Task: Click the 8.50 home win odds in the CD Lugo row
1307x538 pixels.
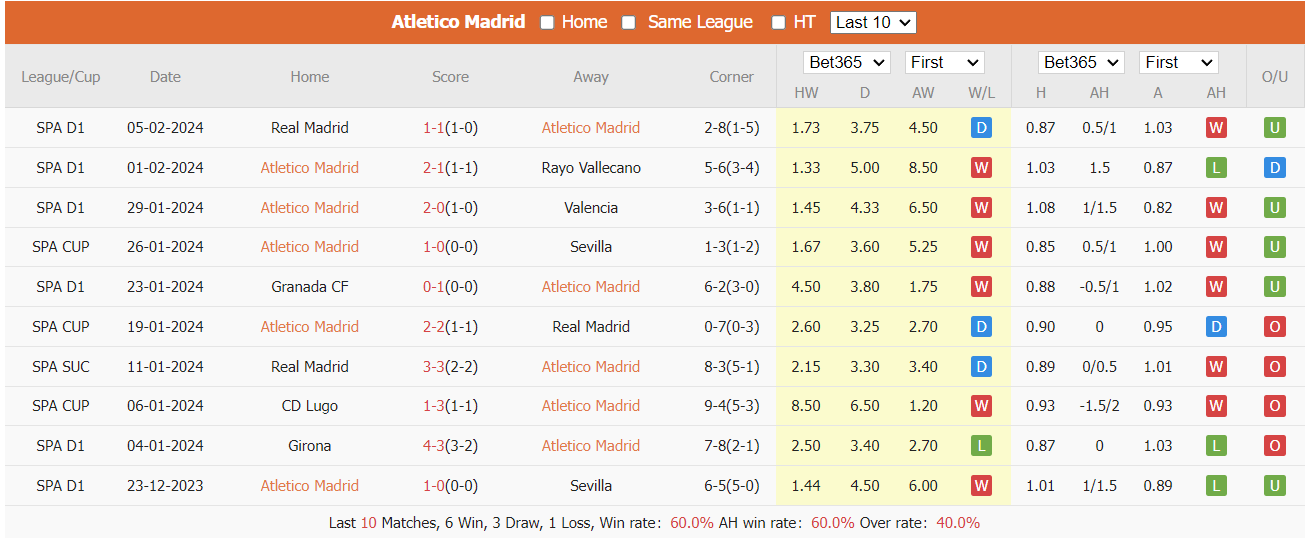Action: click(805, 406)
